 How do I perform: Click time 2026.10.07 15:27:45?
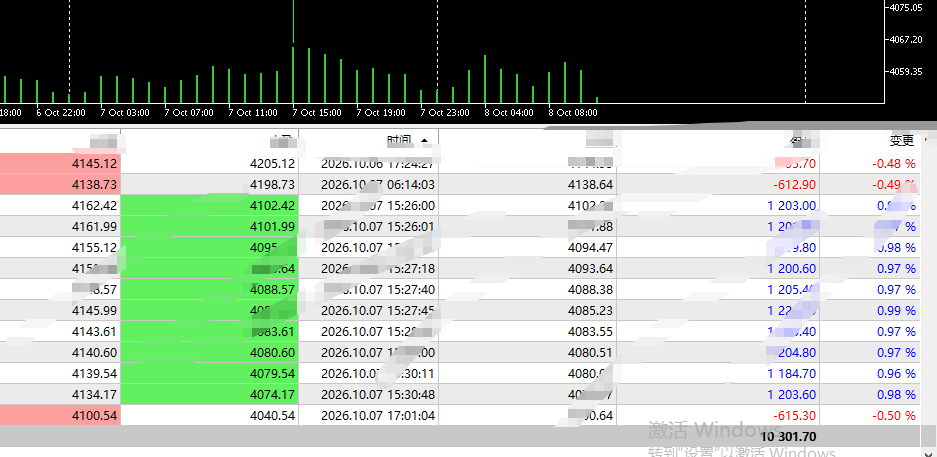378,311
